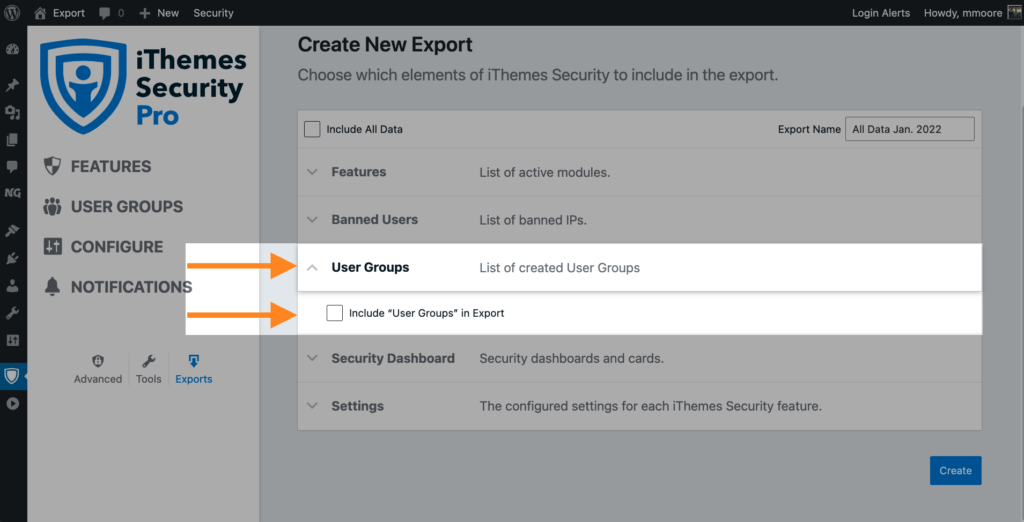Go to the Export home link
The width and height of the screenshot is (1024, 522).
59,13
